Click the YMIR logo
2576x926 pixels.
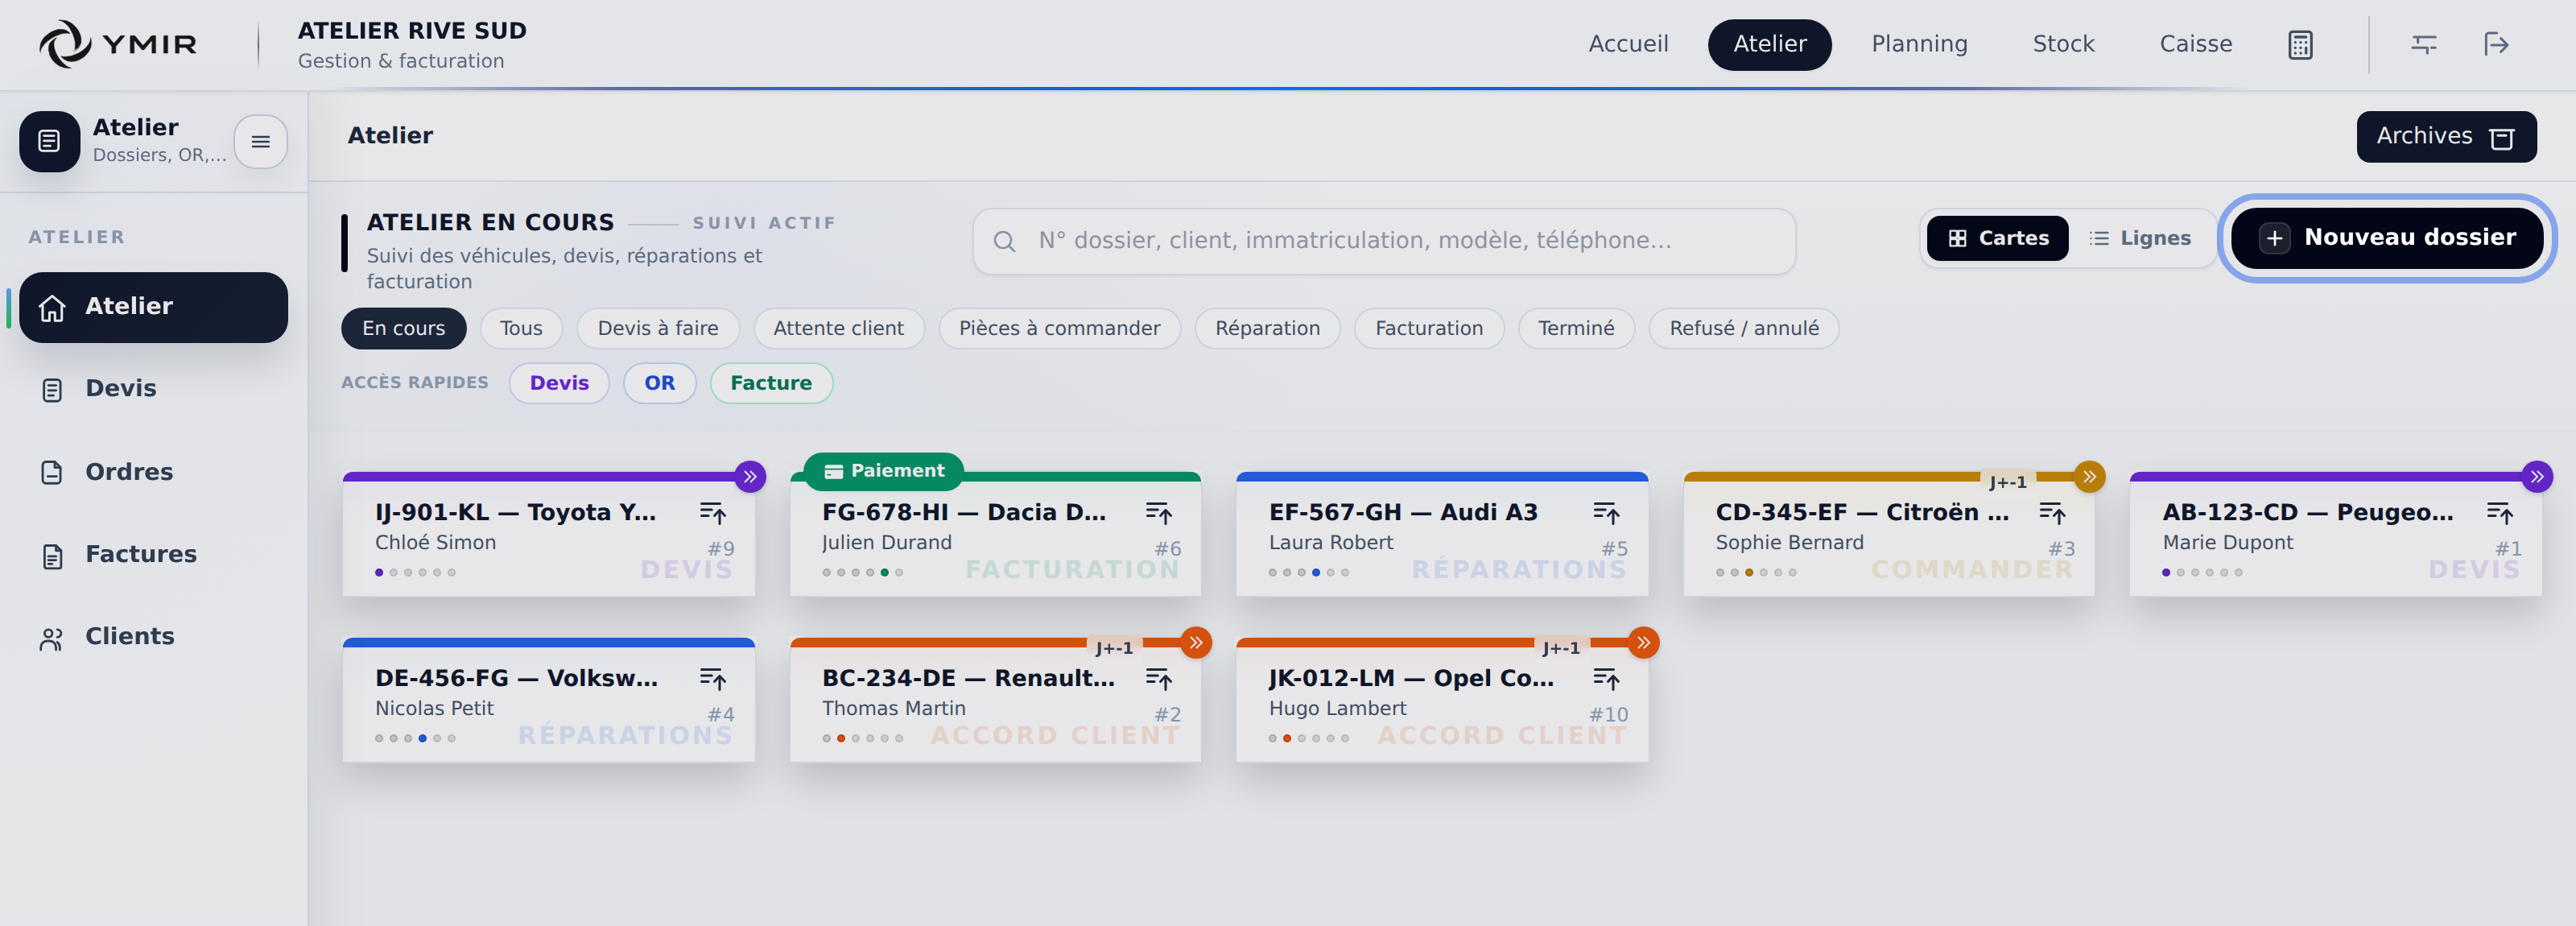pos(118,44)
